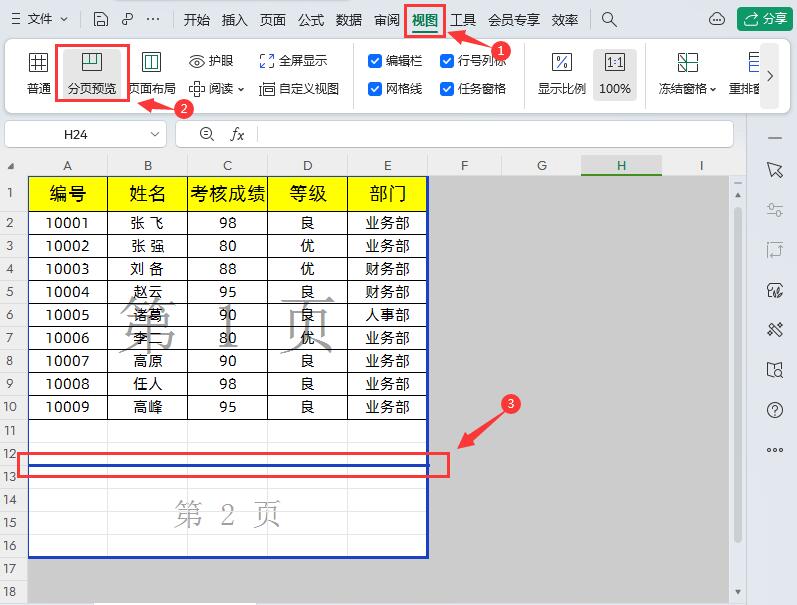Reset zoom to 100%

tap(615, 74)
